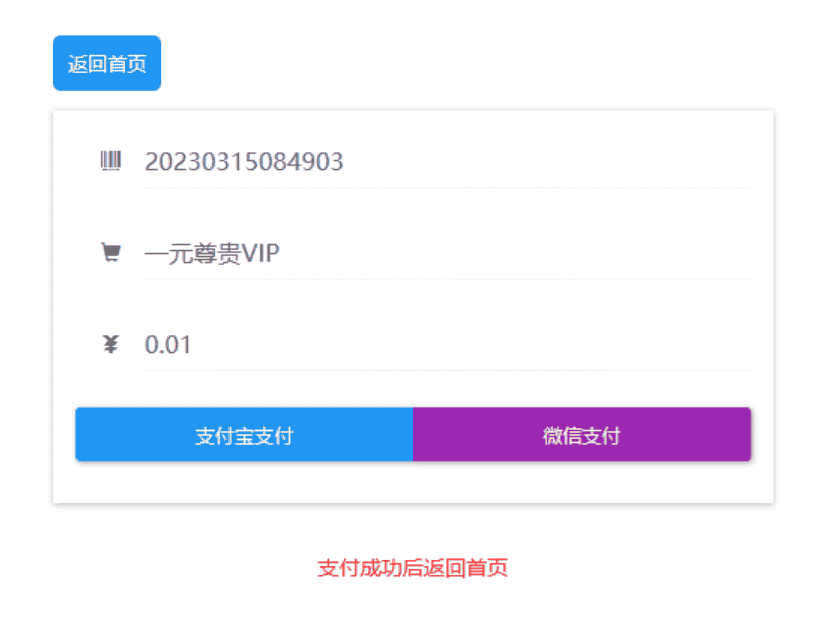Click the shopping cart icon
820x633 pixels.
[111, 253]
